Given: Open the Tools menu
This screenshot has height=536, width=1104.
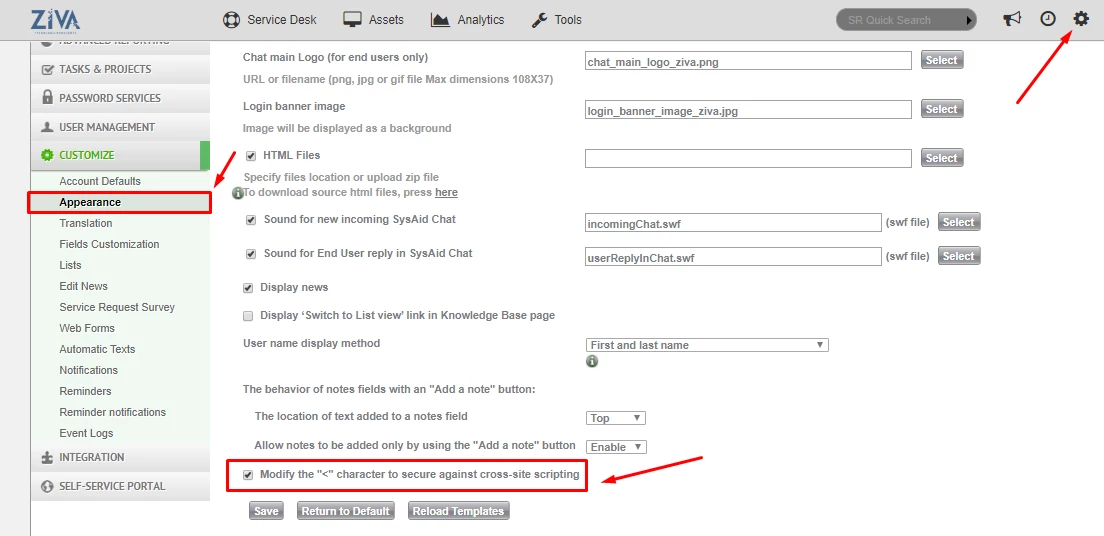Looking at the screenshot, I should pos(556,20).
